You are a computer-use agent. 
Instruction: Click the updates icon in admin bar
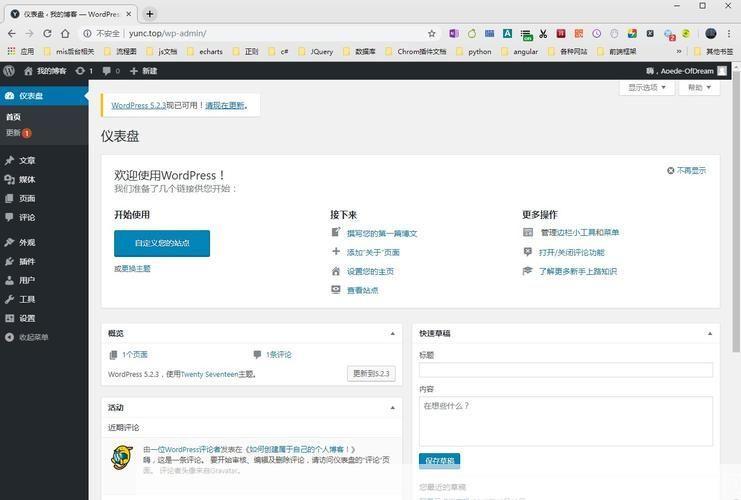point(84,71)
